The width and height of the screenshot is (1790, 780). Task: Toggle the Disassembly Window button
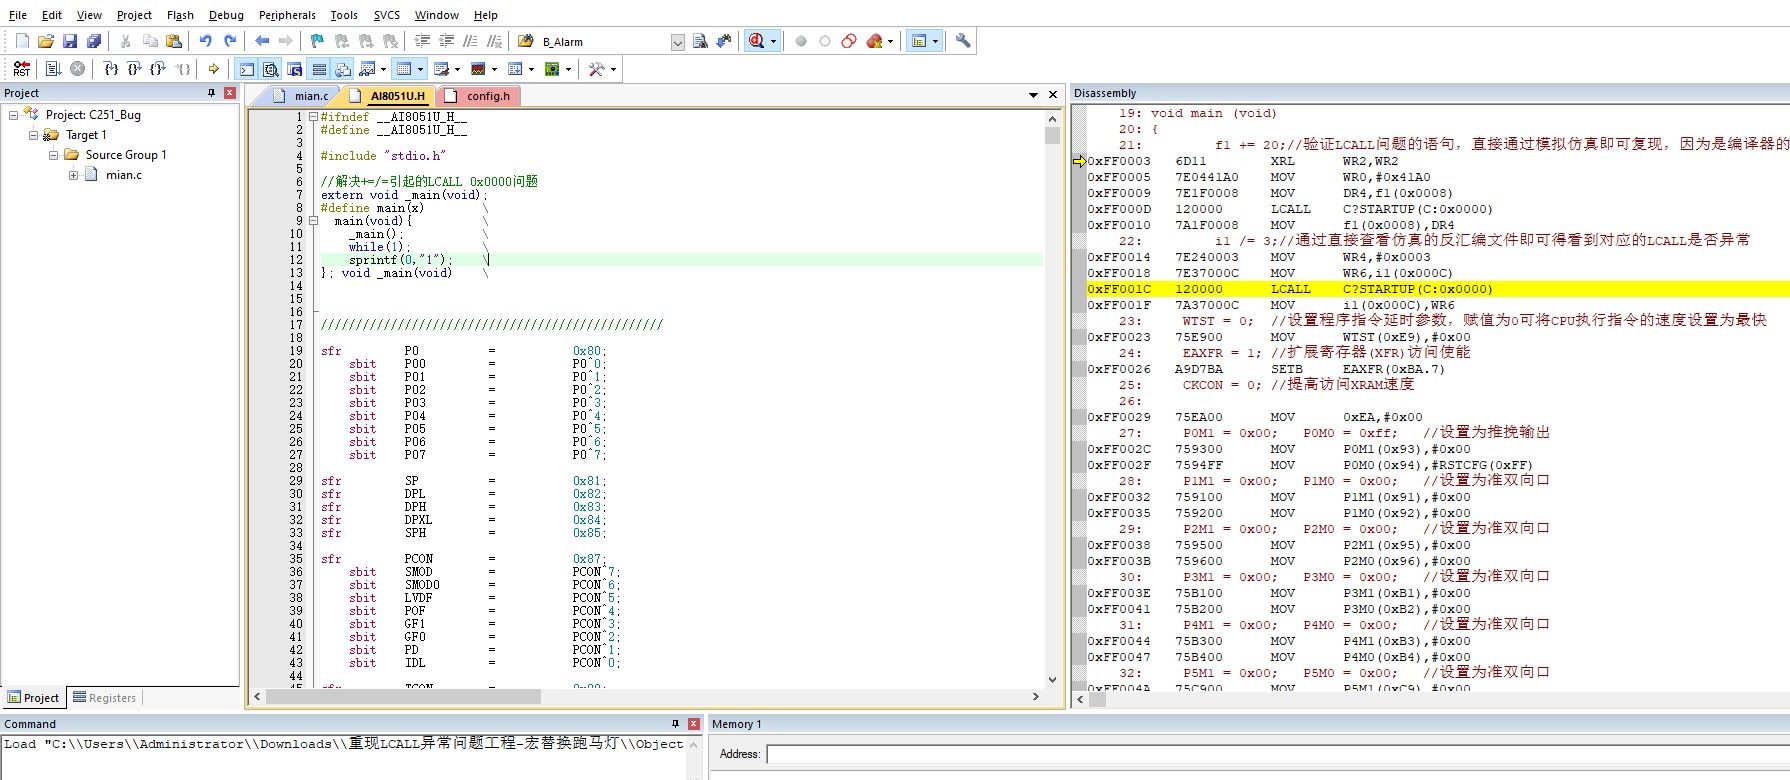[x=270, y=68]
